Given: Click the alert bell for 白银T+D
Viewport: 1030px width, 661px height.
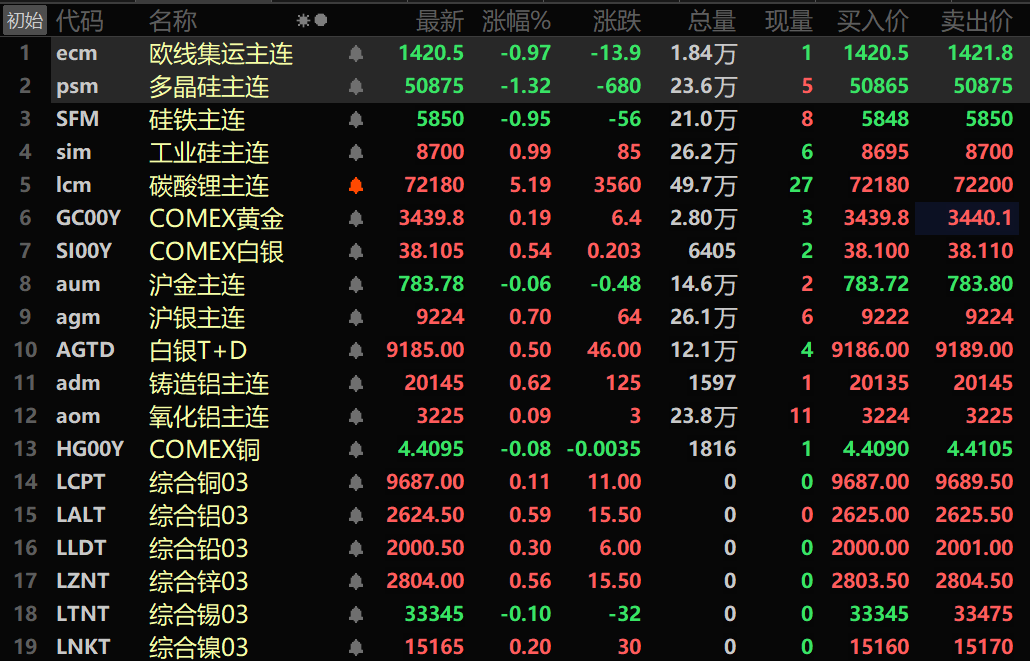Looking at the screenshot, I should [356, 351].
